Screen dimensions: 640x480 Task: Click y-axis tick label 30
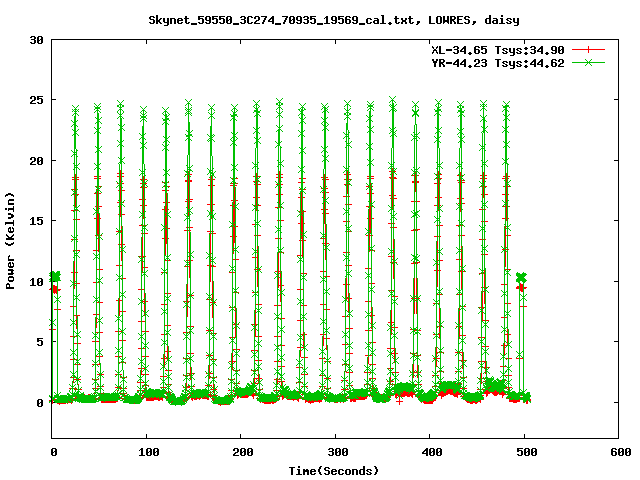point(36,40)
